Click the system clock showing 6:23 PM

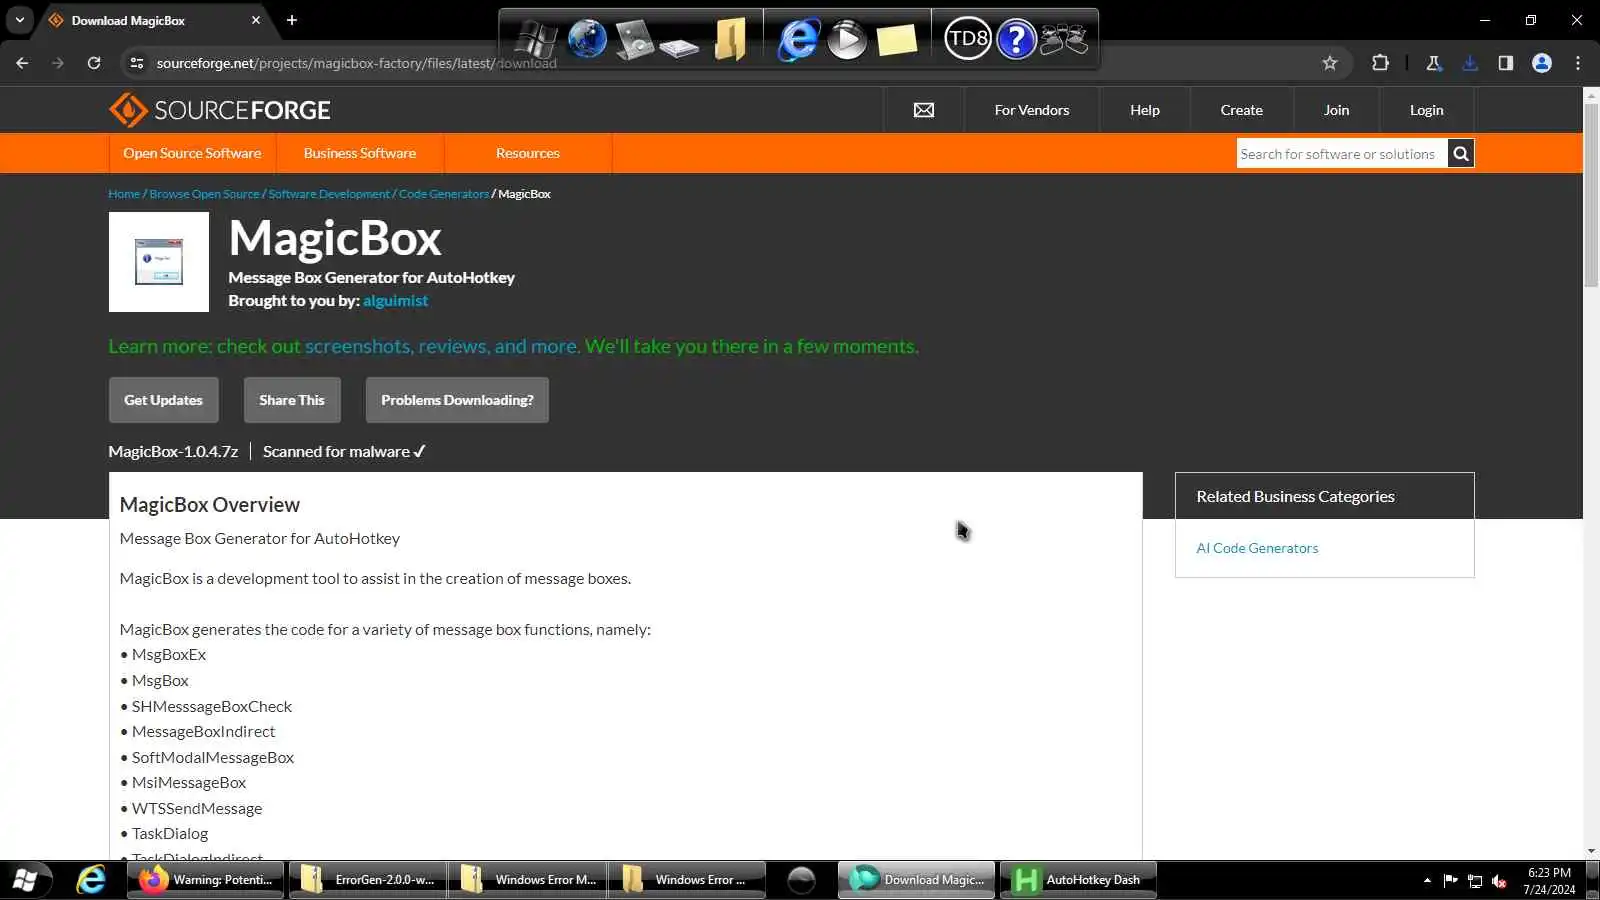click(1549, 881)
